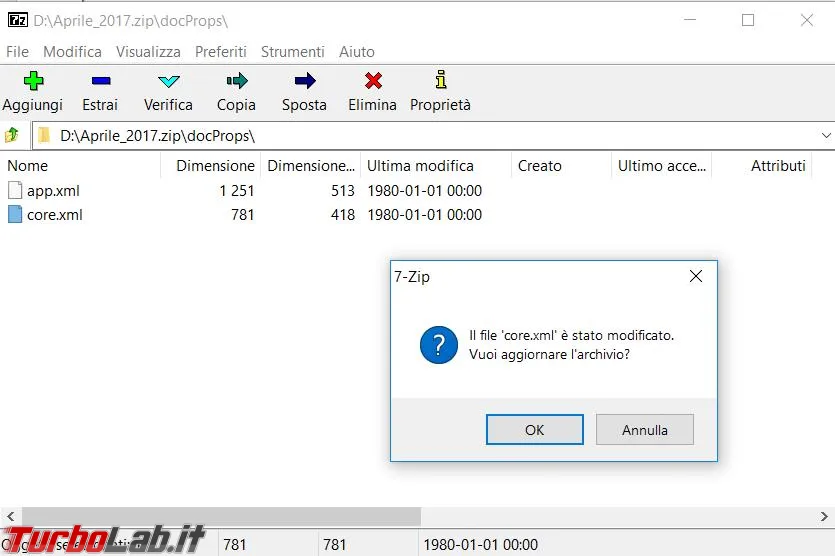Open the Strumenti menu
835x556 pixels.
pos(292,52)
